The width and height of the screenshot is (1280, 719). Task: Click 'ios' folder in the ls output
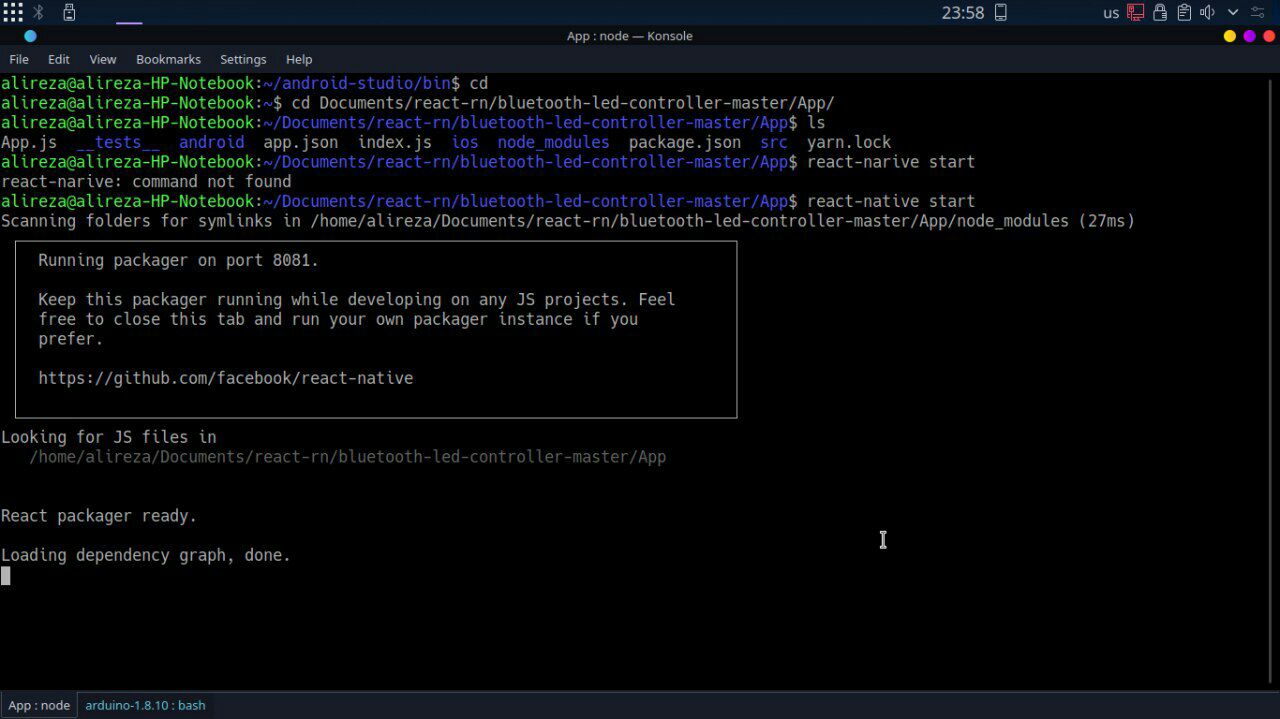point(465,142)
